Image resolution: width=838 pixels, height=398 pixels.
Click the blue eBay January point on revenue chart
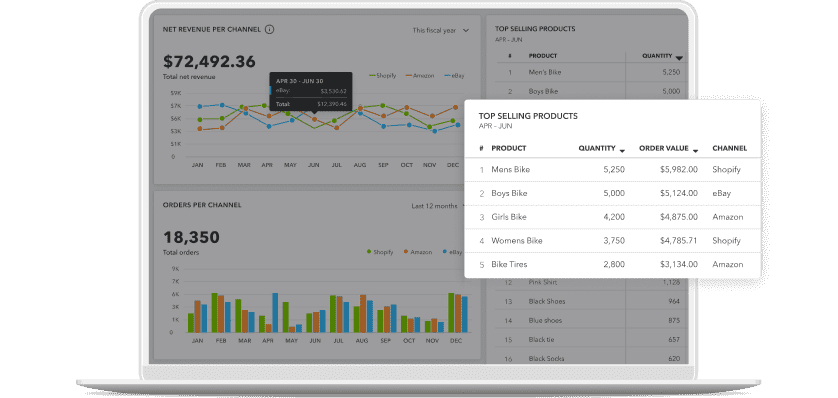click(x=199, y=106)
